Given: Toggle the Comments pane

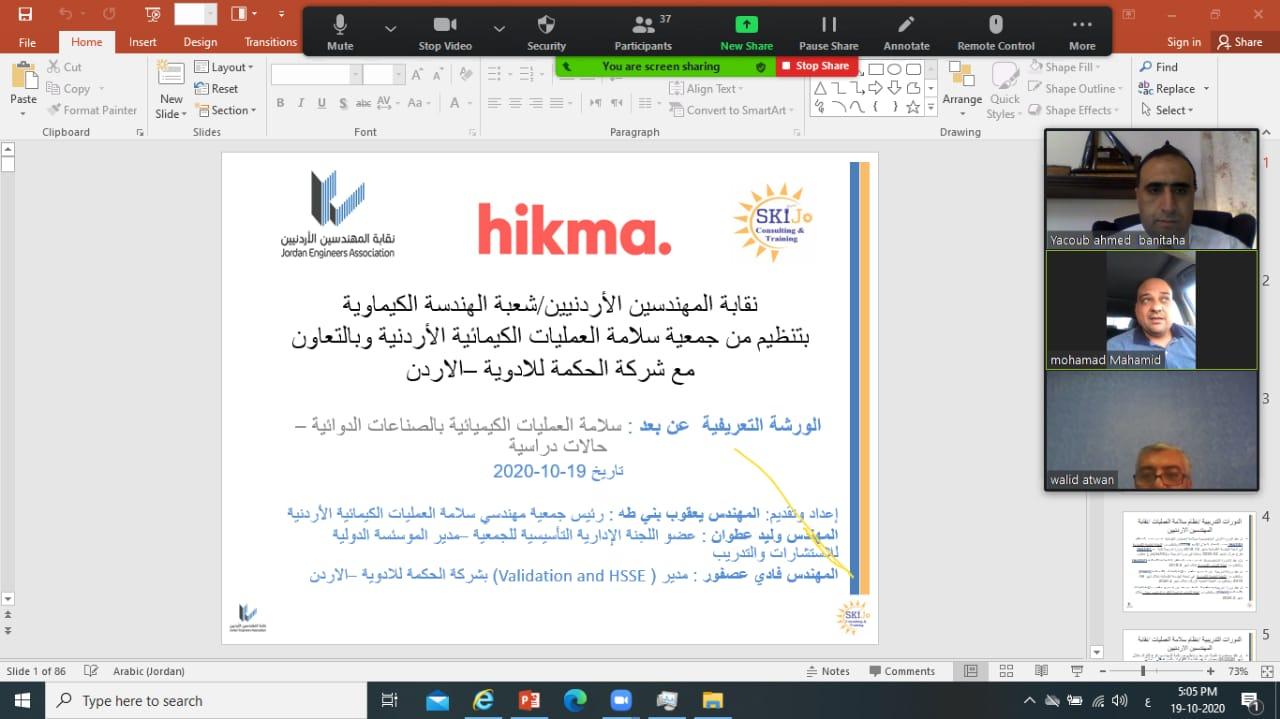Looking at the screenshot, I should coord(901,671).
